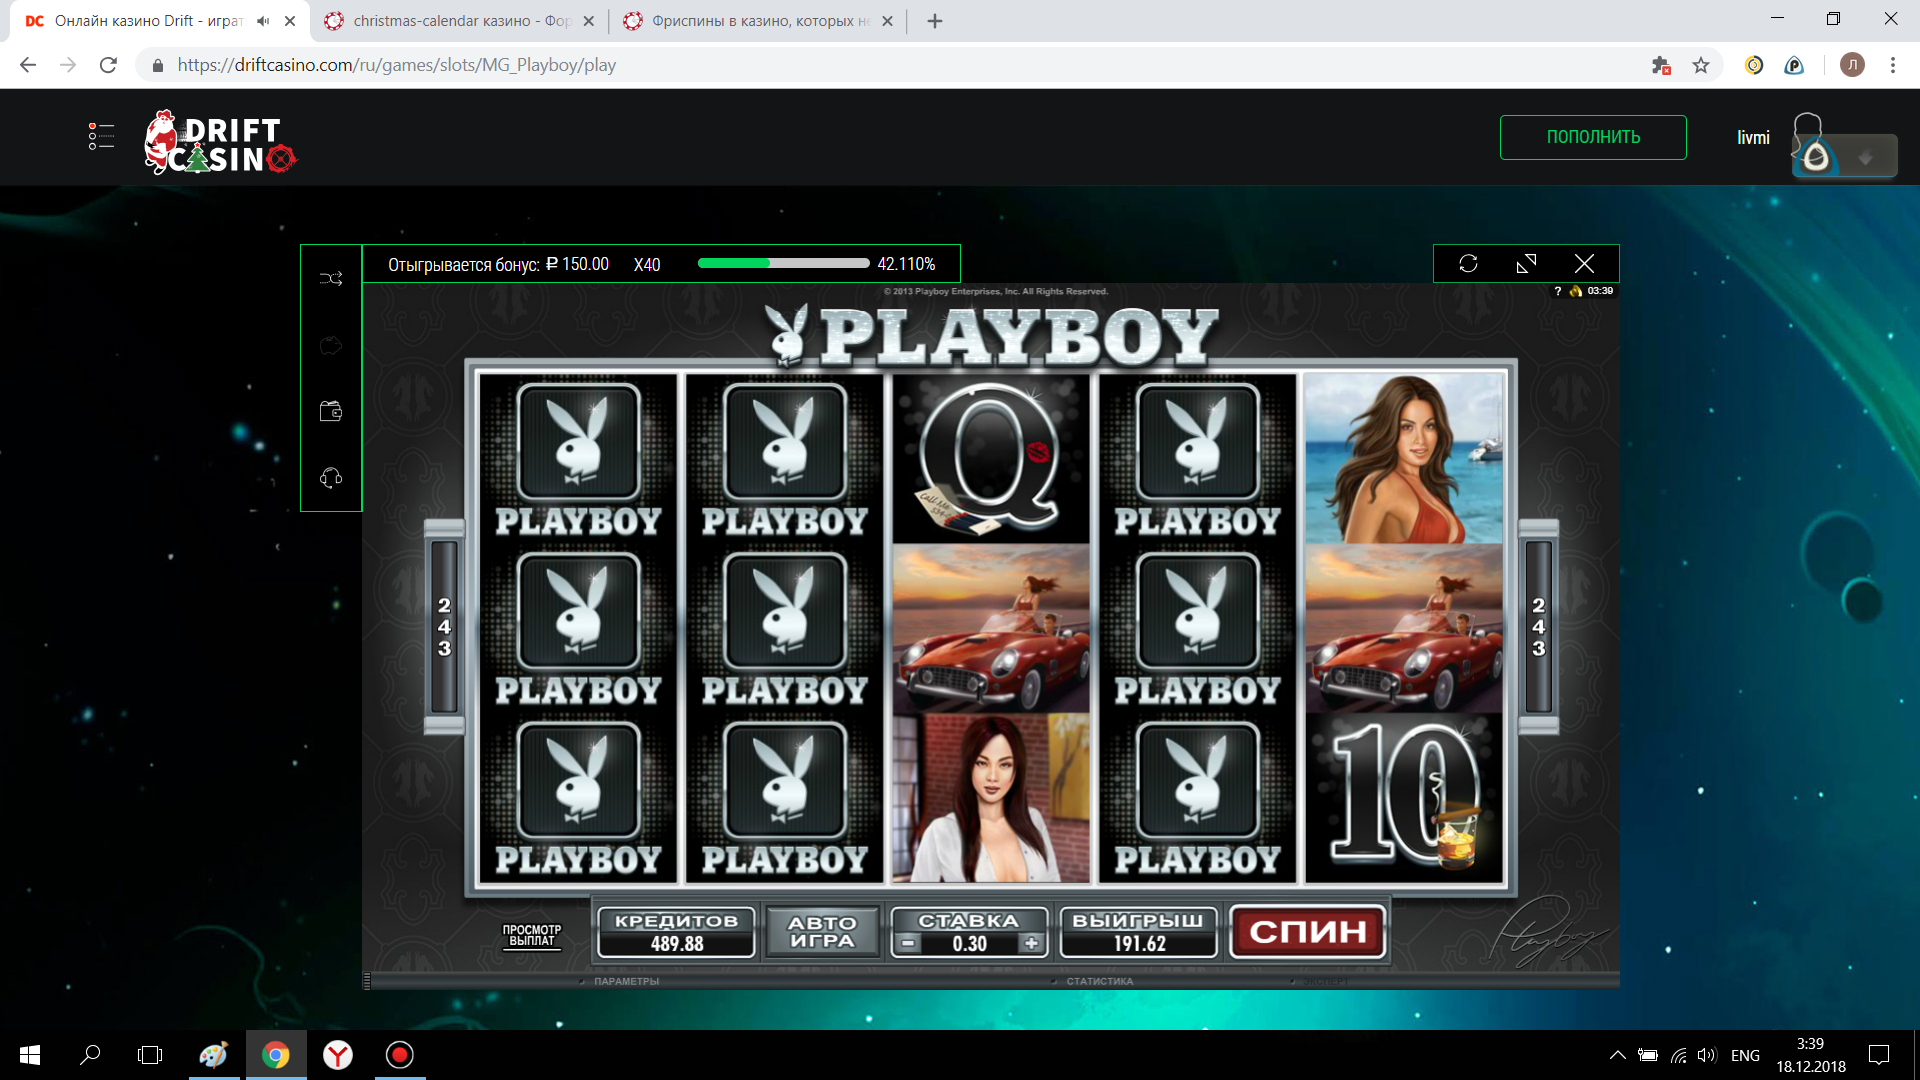Increase bet with СТАВКА plus button
1920x1080 pixels.
click(1031, 943)
